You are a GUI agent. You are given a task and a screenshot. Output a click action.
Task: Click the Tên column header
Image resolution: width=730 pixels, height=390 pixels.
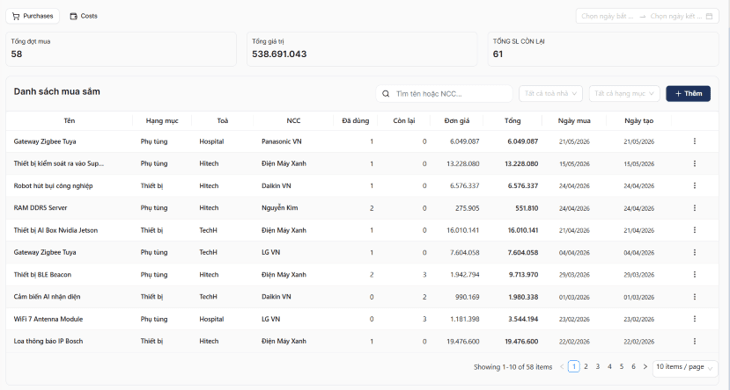click(x=69, y=121)
